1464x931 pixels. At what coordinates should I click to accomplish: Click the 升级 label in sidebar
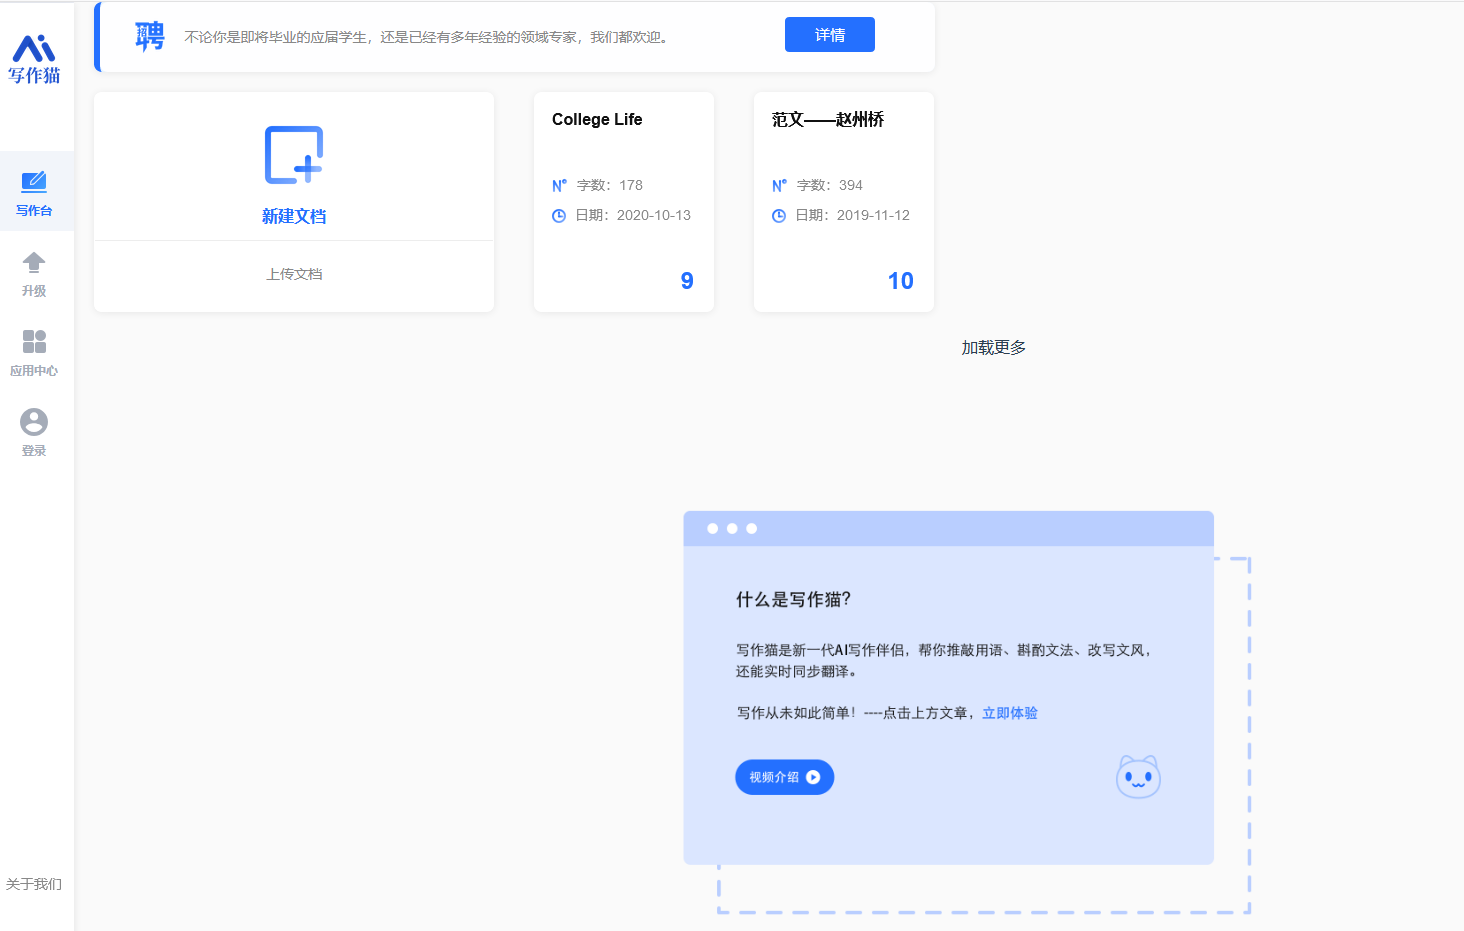[x=34, y=291]
